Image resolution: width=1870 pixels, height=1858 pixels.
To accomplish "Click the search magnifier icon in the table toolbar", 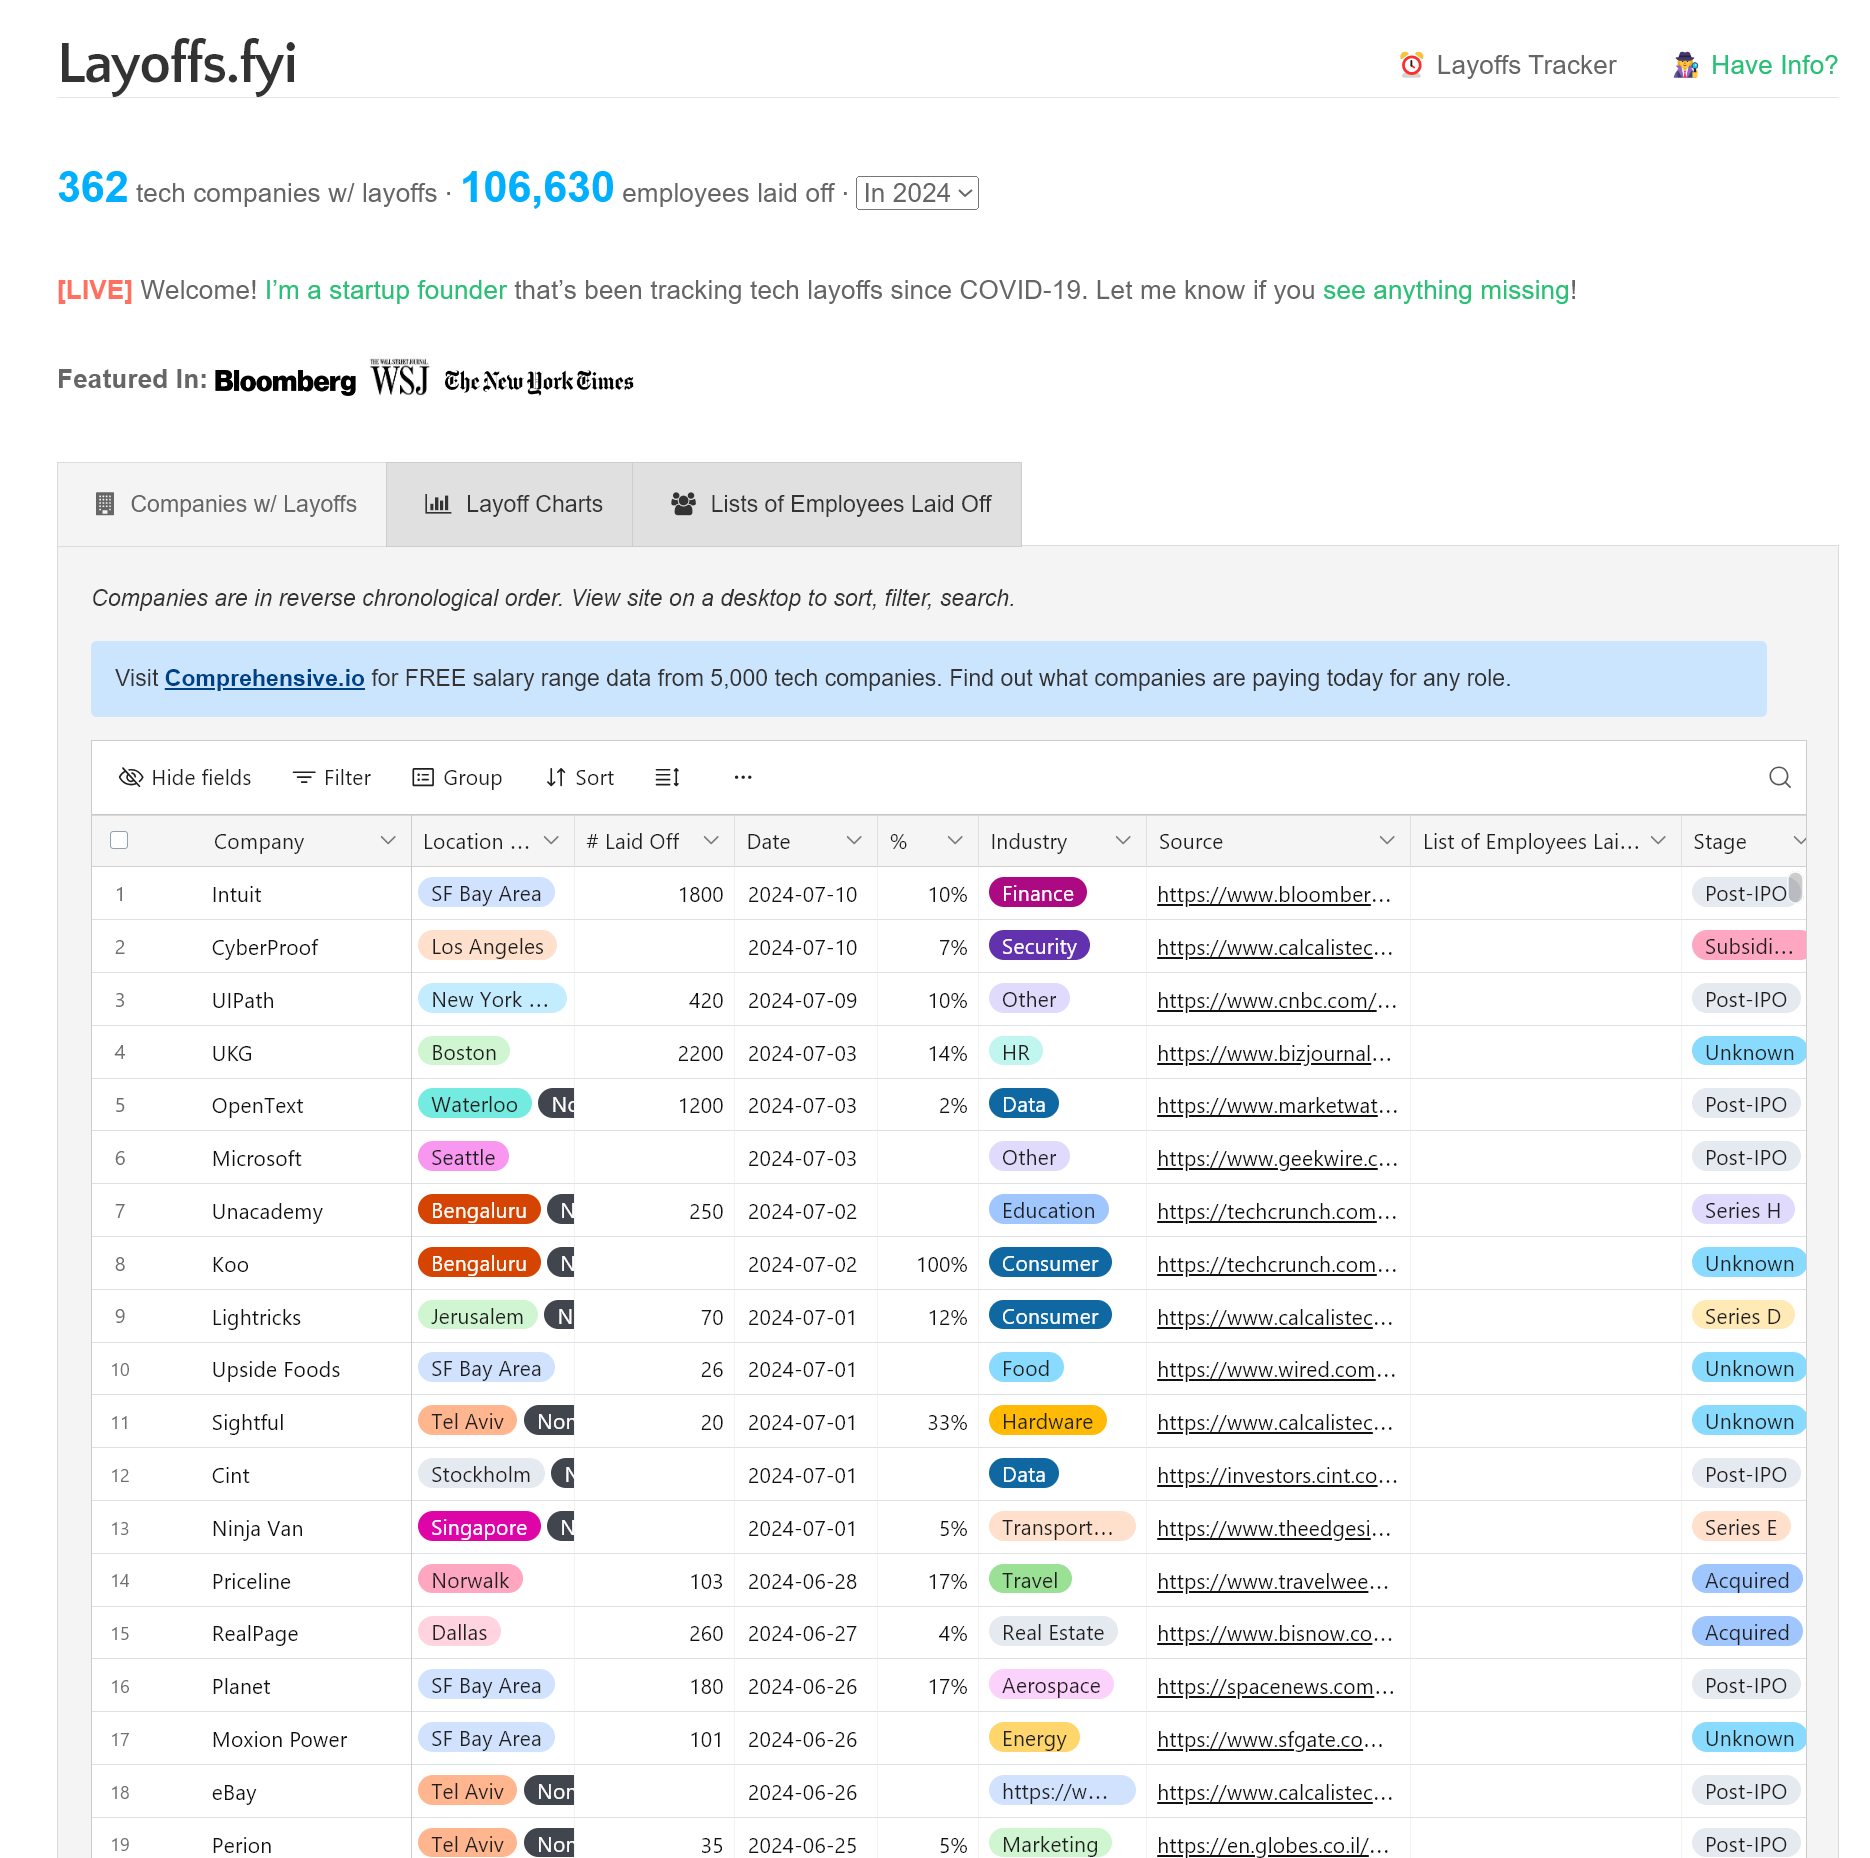I will point(1779,777).
